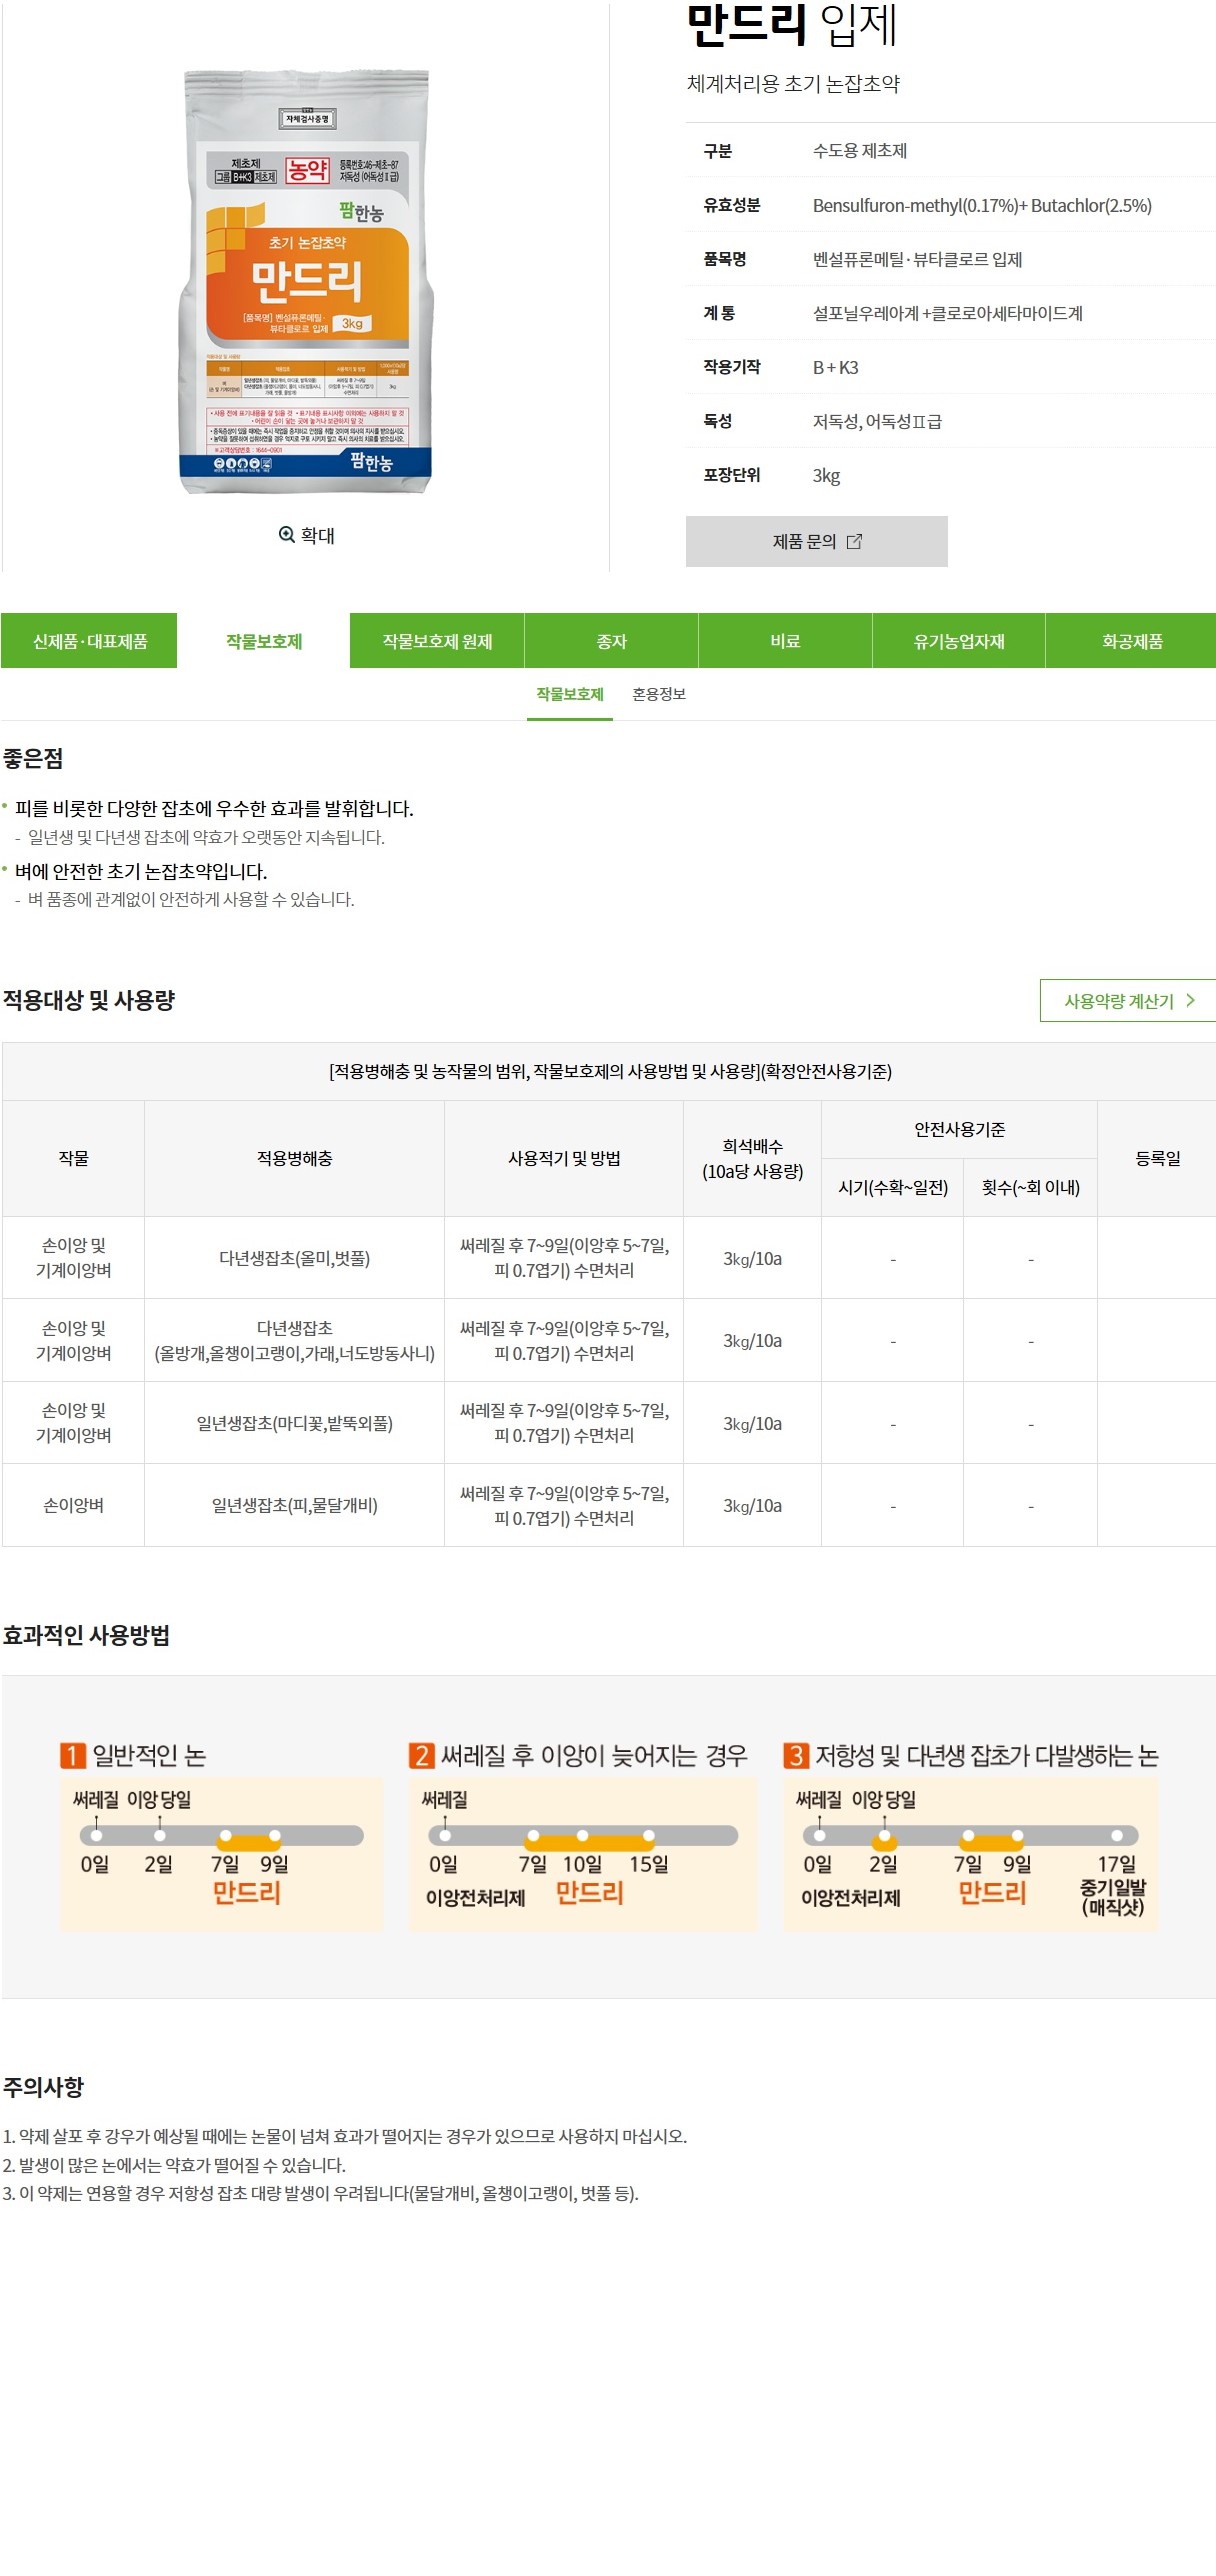Click the 설포닐우레아계+클로로아세타마이드계 value
The width and height of the screenshot is (1216, 2576).
pos(947,314)
